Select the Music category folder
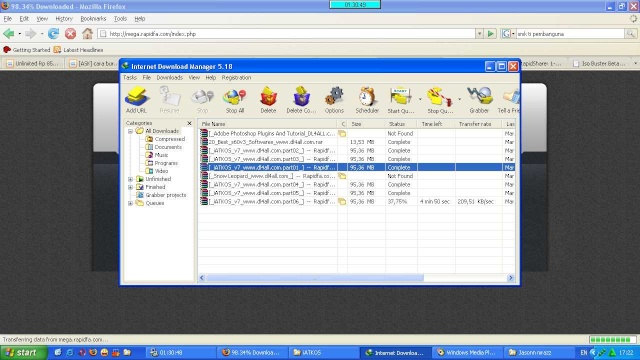The image size is (640, 360). pos(157,155)
